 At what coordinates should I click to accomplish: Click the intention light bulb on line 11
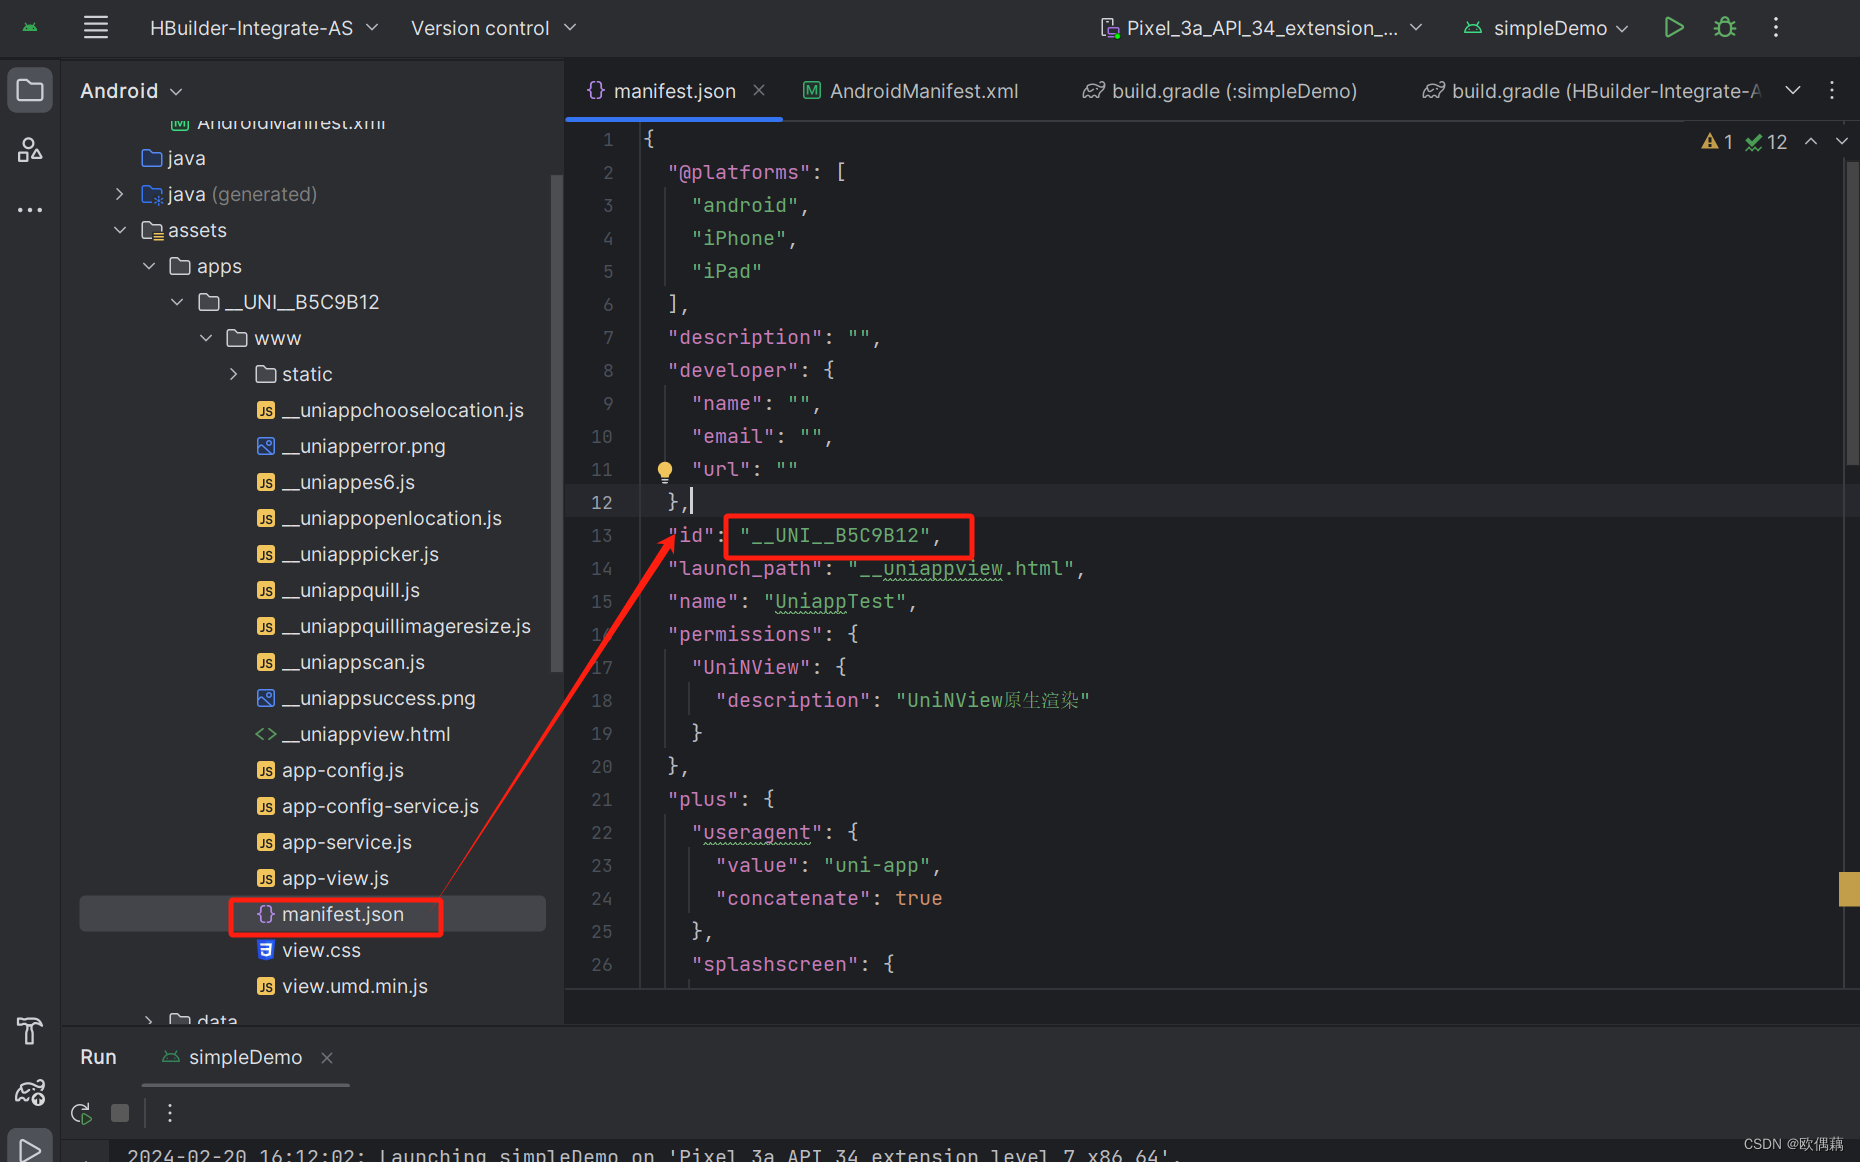[x=665, y=470]
